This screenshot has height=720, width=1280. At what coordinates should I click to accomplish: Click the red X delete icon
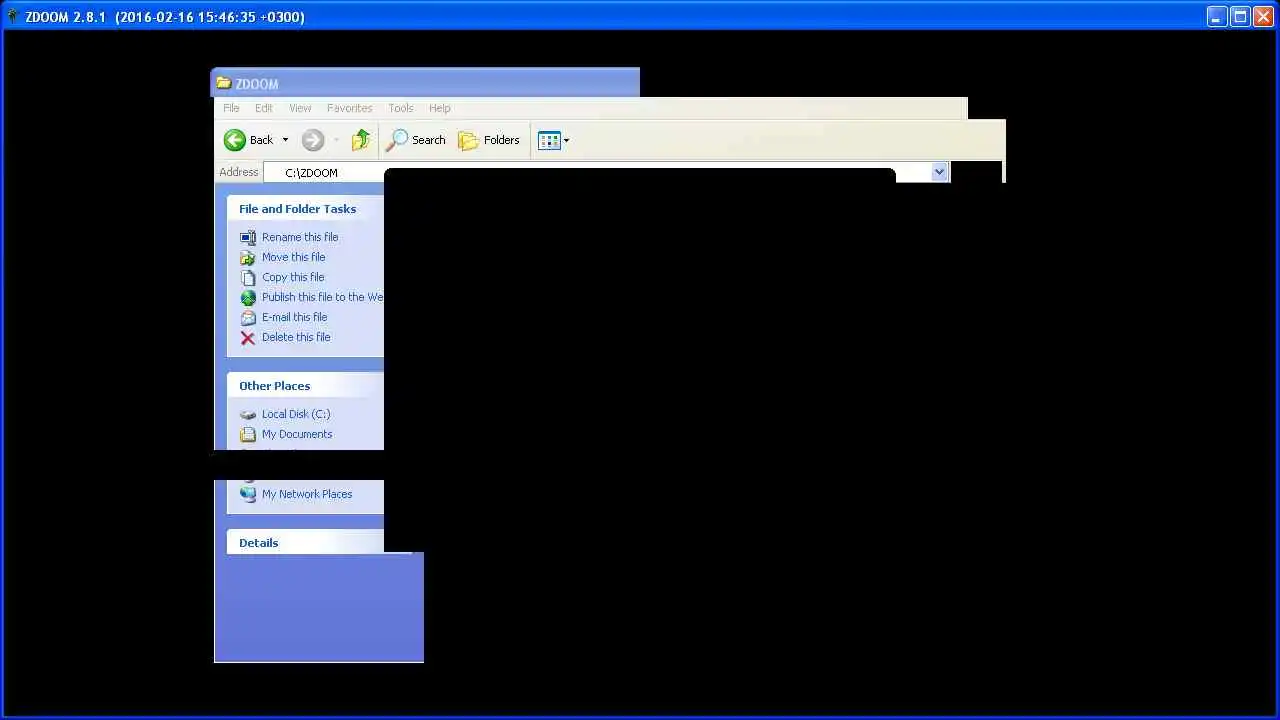tap(248, 338)
